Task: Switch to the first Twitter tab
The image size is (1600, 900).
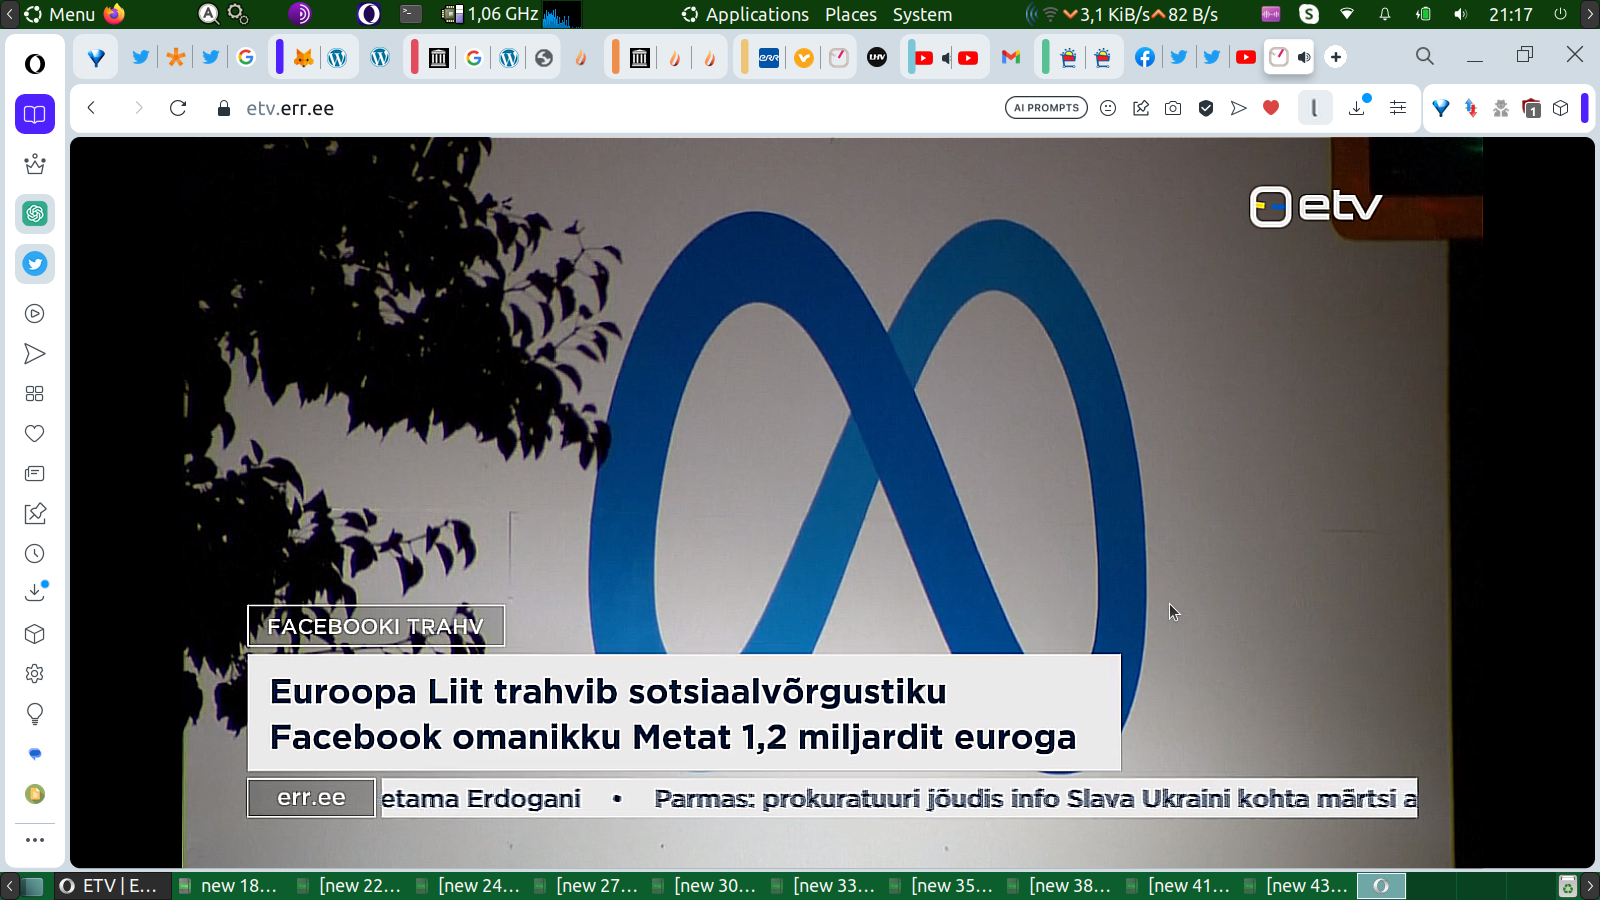Action: (141, 57)
